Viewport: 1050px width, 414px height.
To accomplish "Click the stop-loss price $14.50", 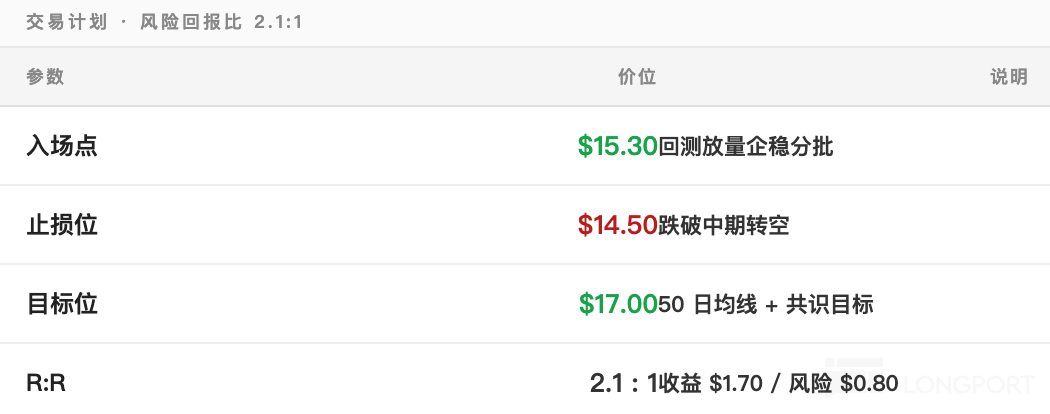I will click(x=617, y=224).
